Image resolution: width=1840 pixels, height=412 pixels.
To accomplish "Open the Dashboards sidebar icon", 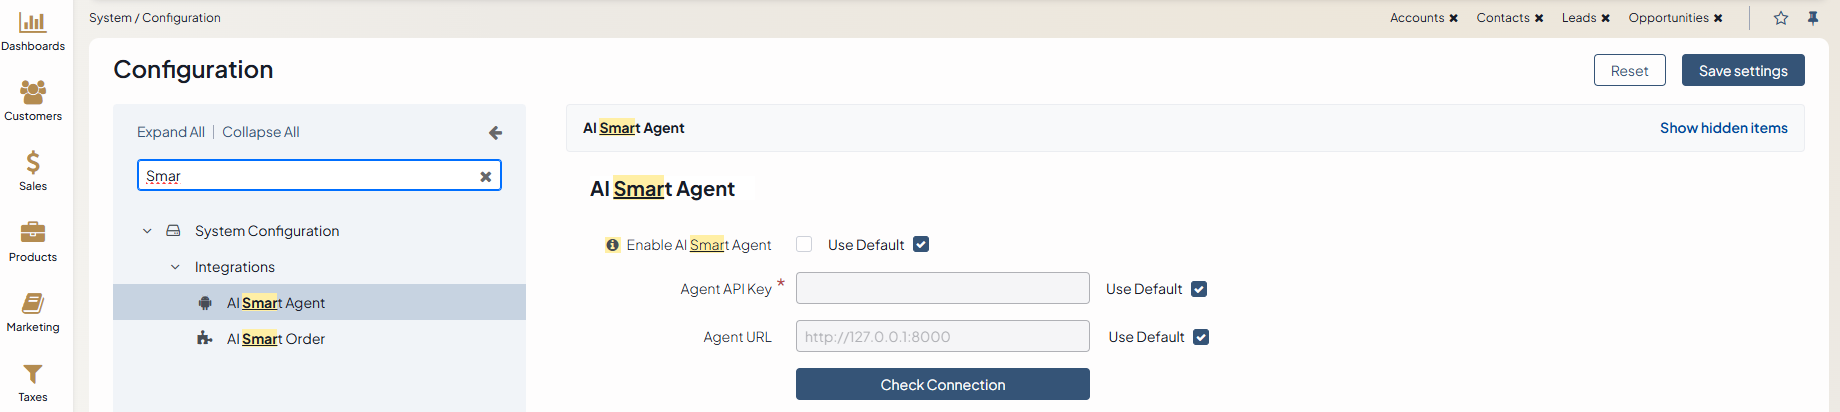I will [x=33, y=23].
